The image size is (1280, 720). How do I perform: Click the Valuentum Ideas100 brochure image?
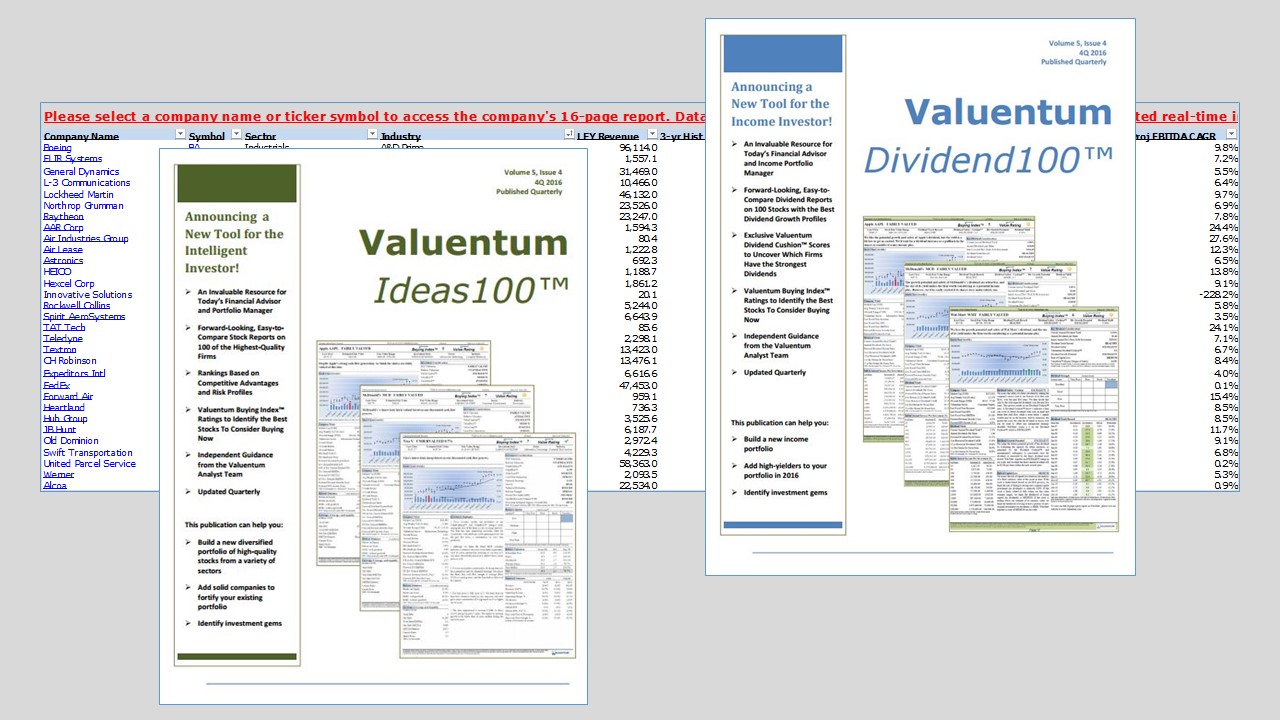point(373,426)
